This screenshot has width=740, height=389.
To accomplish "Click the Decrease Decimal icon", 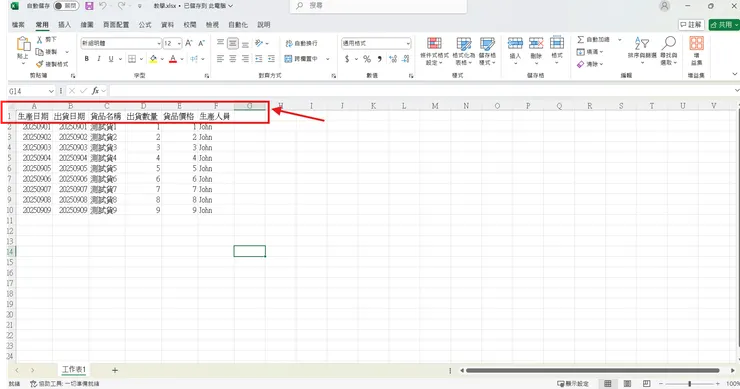I will click(405, 59).
